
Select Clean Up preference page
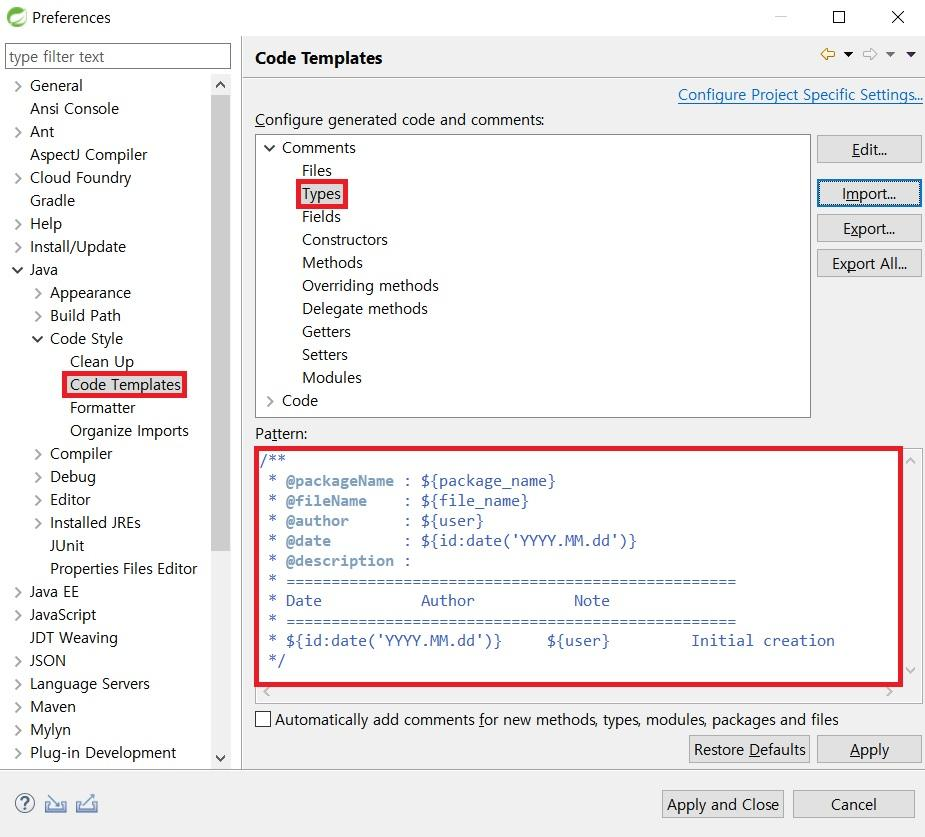pyautogui.click(x=101, y=362)
